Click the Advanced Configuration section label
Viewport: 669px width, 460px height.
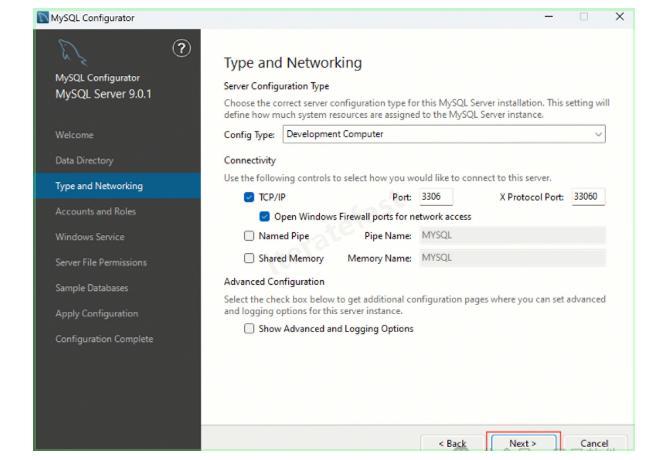(274, 282)
